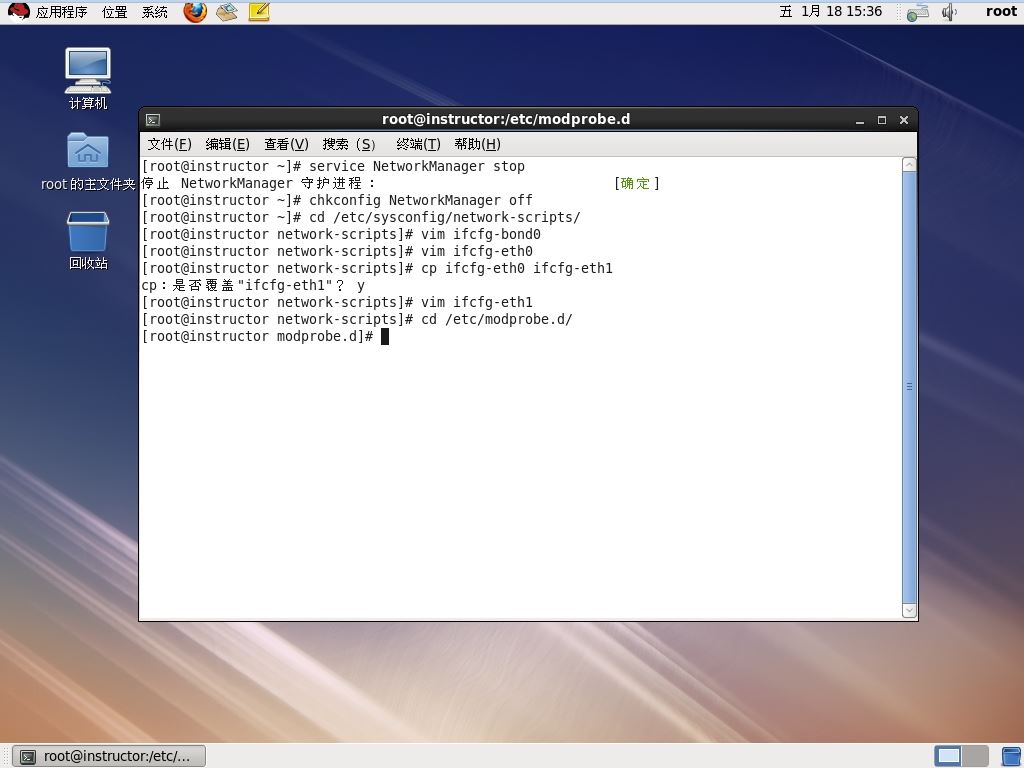Open the 计算机 desktop icon
This screenshot has height=768, width=1024.
[x=88, y=78]
